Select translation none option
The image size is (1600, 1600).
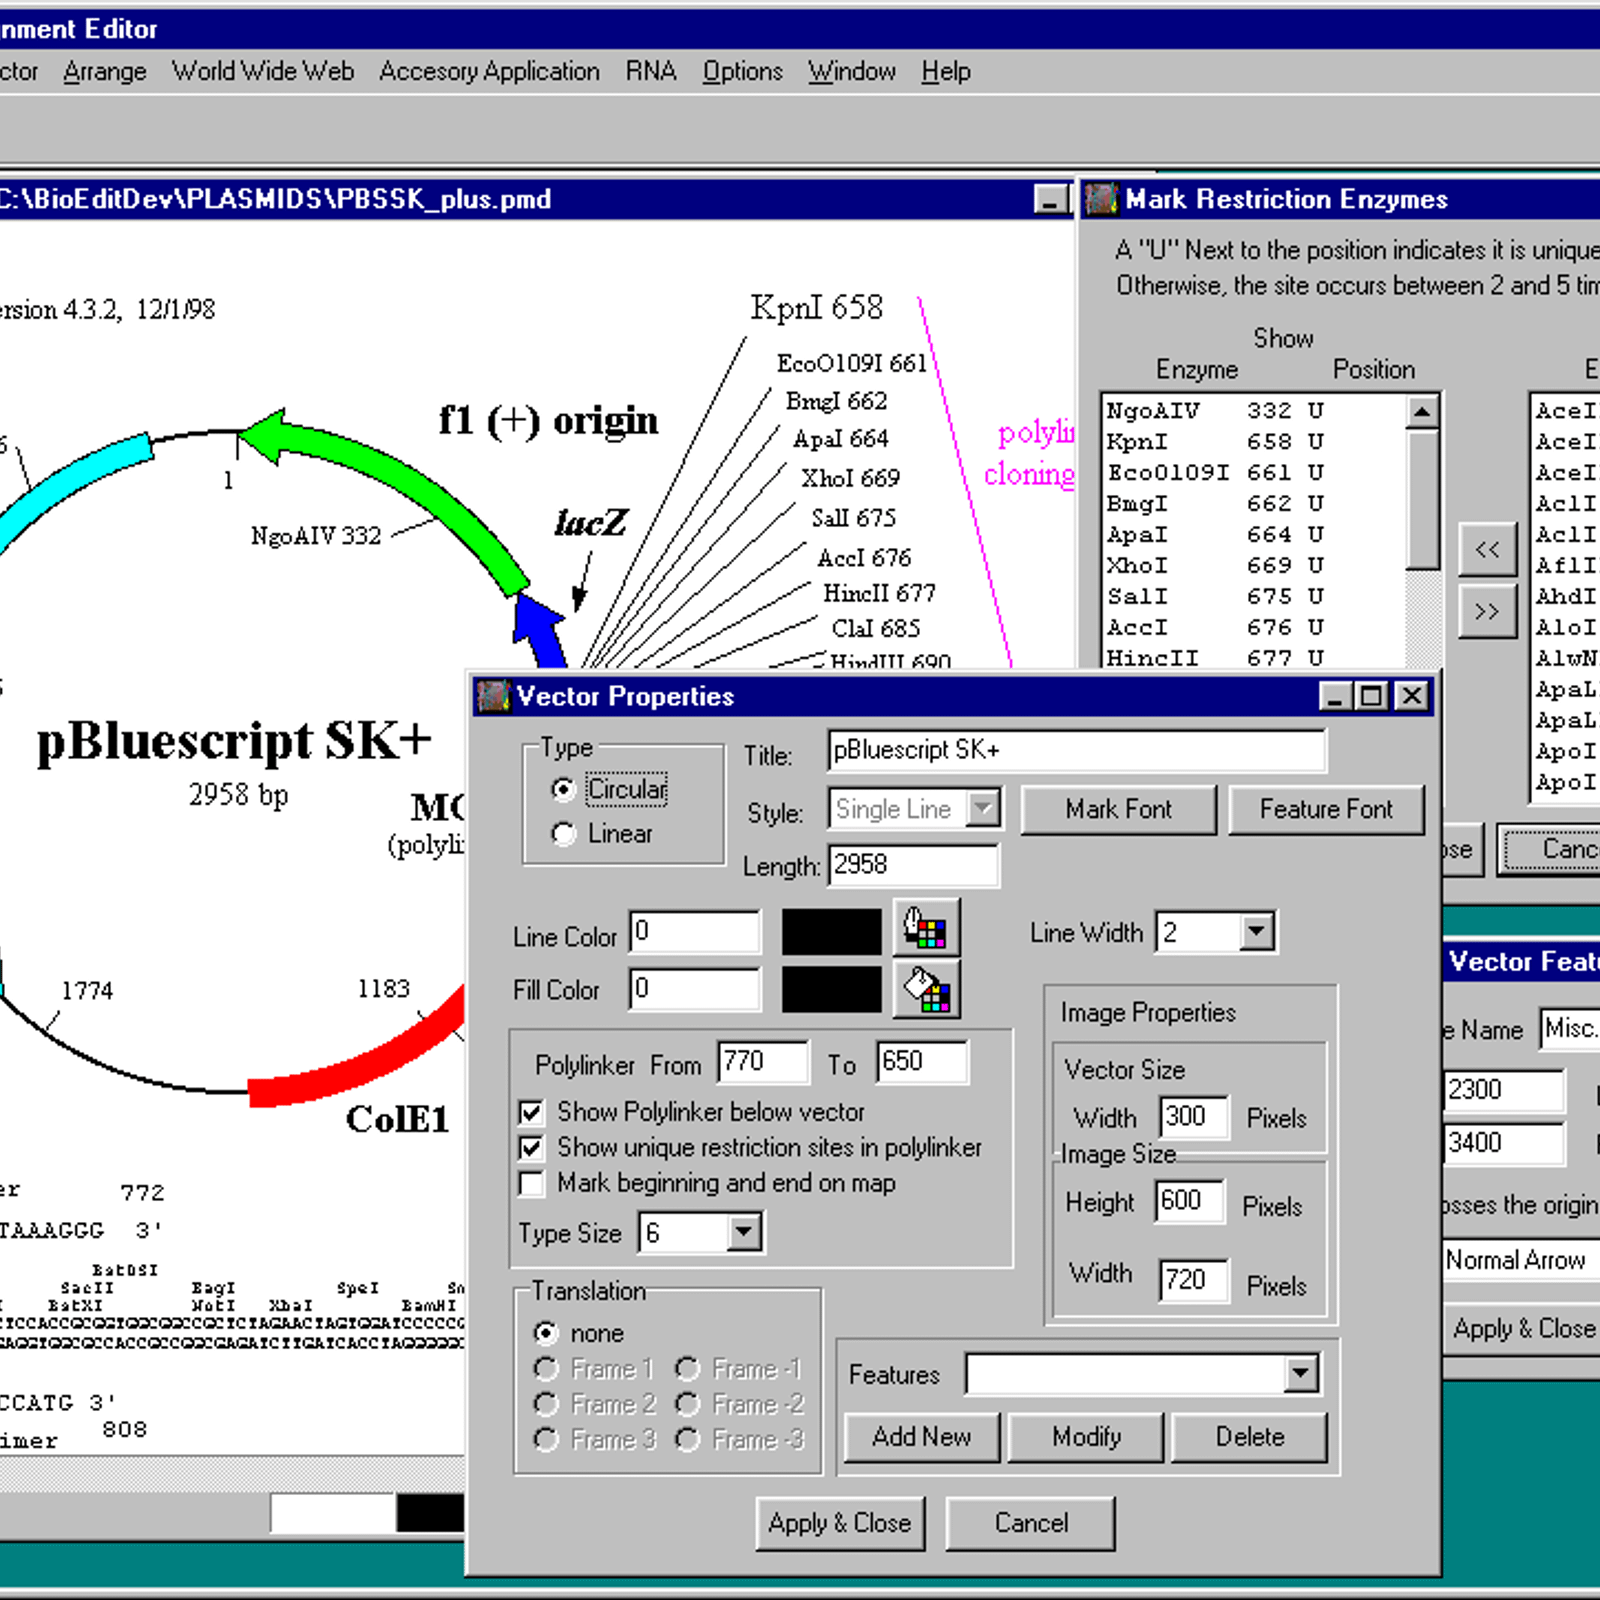[546, 1333]
